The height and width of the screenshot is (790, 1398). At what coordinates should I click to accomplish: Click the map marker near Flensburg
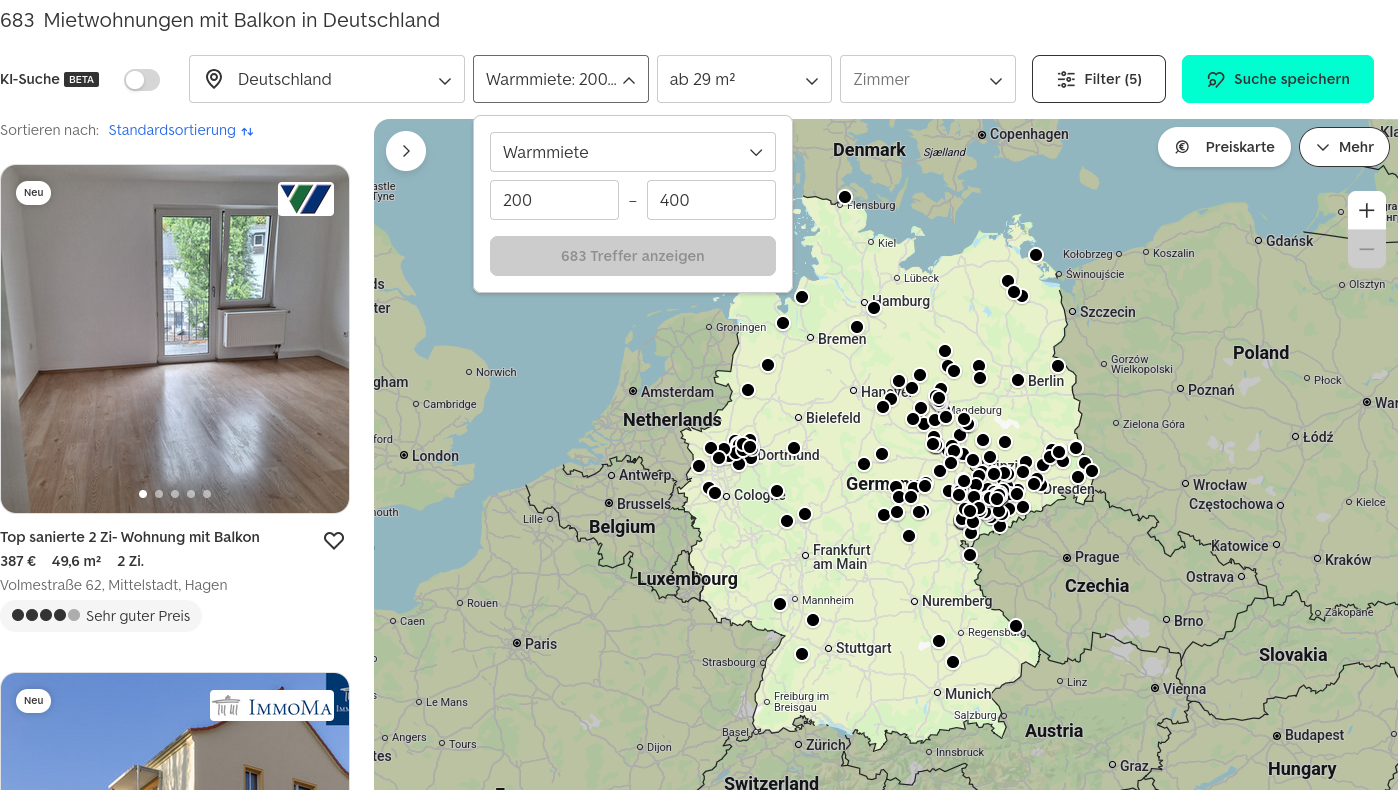845,197
